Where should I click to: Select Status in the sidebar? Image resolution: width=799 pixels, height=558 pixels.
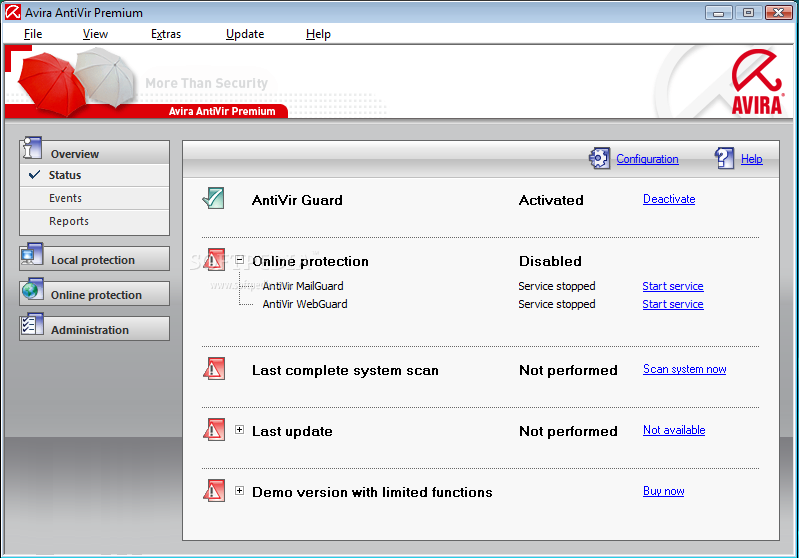tap(94, 175)
